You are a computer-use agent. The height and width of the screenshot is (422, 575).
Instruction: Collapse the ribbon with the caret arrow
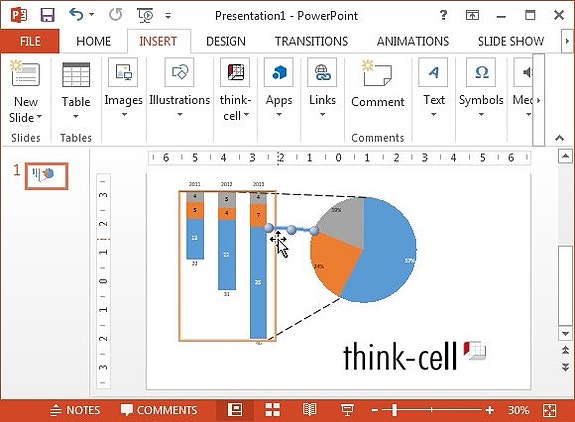tap(559, 138)
